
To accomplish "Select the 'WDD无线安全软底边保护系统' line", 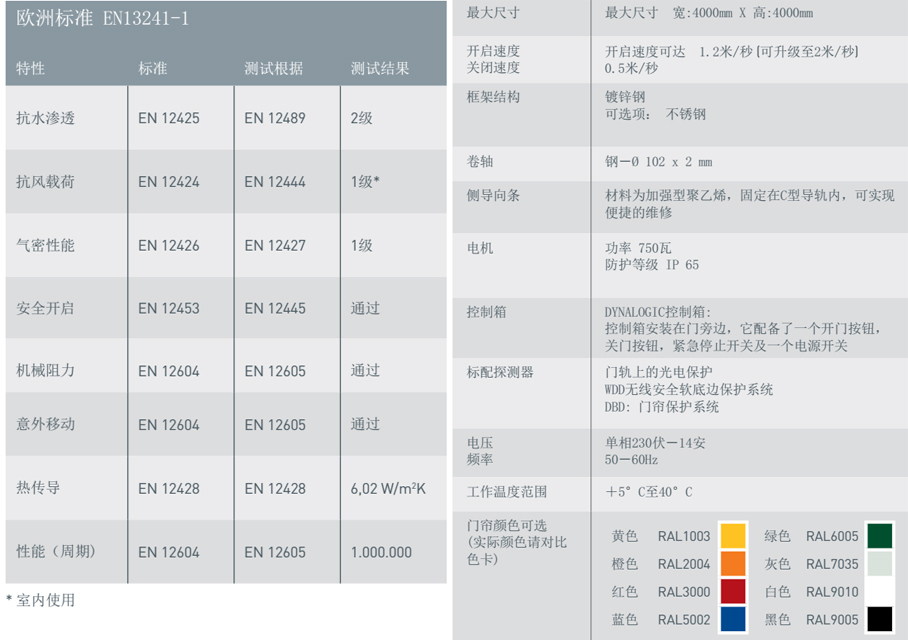I will point(689,389).
